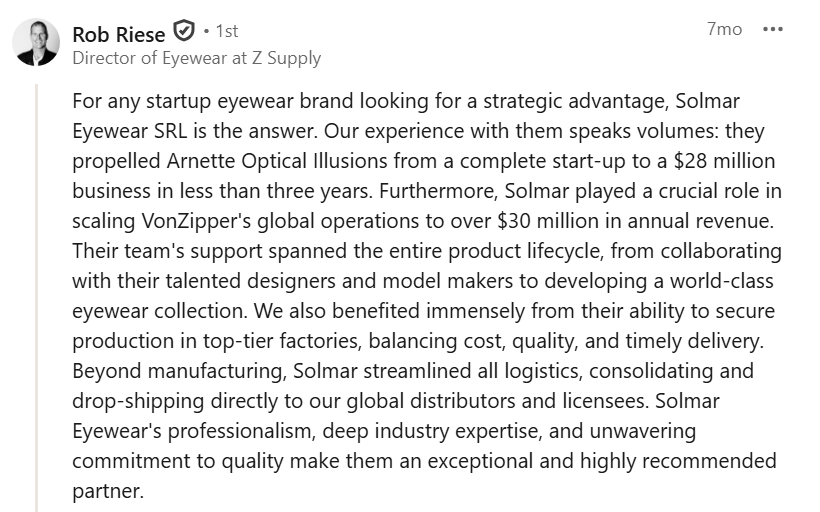Click the 'Director of Eyewear at Z Supply' headline

click(x=197, y=58)
